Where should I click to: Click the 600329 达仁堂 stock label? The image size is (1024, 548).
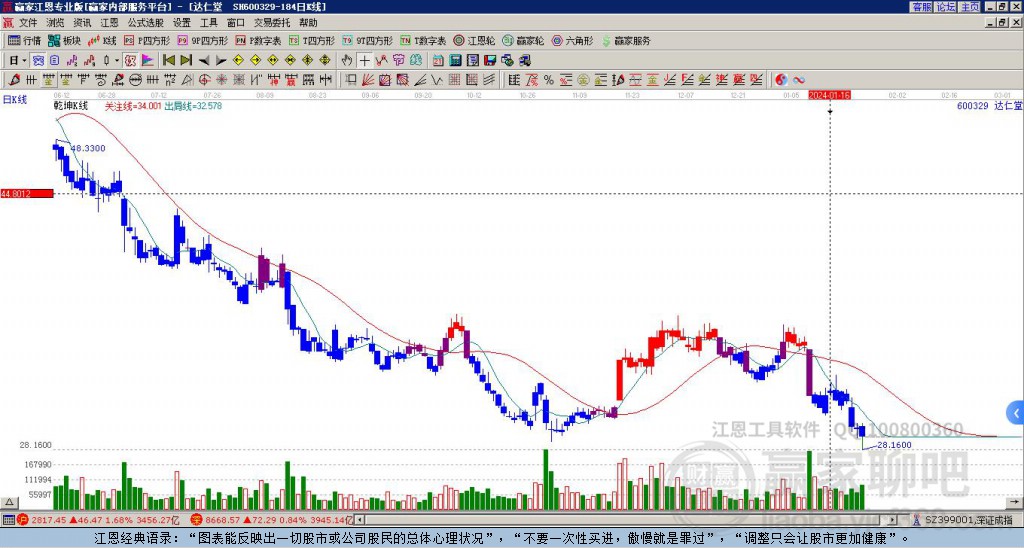[989, 105]
